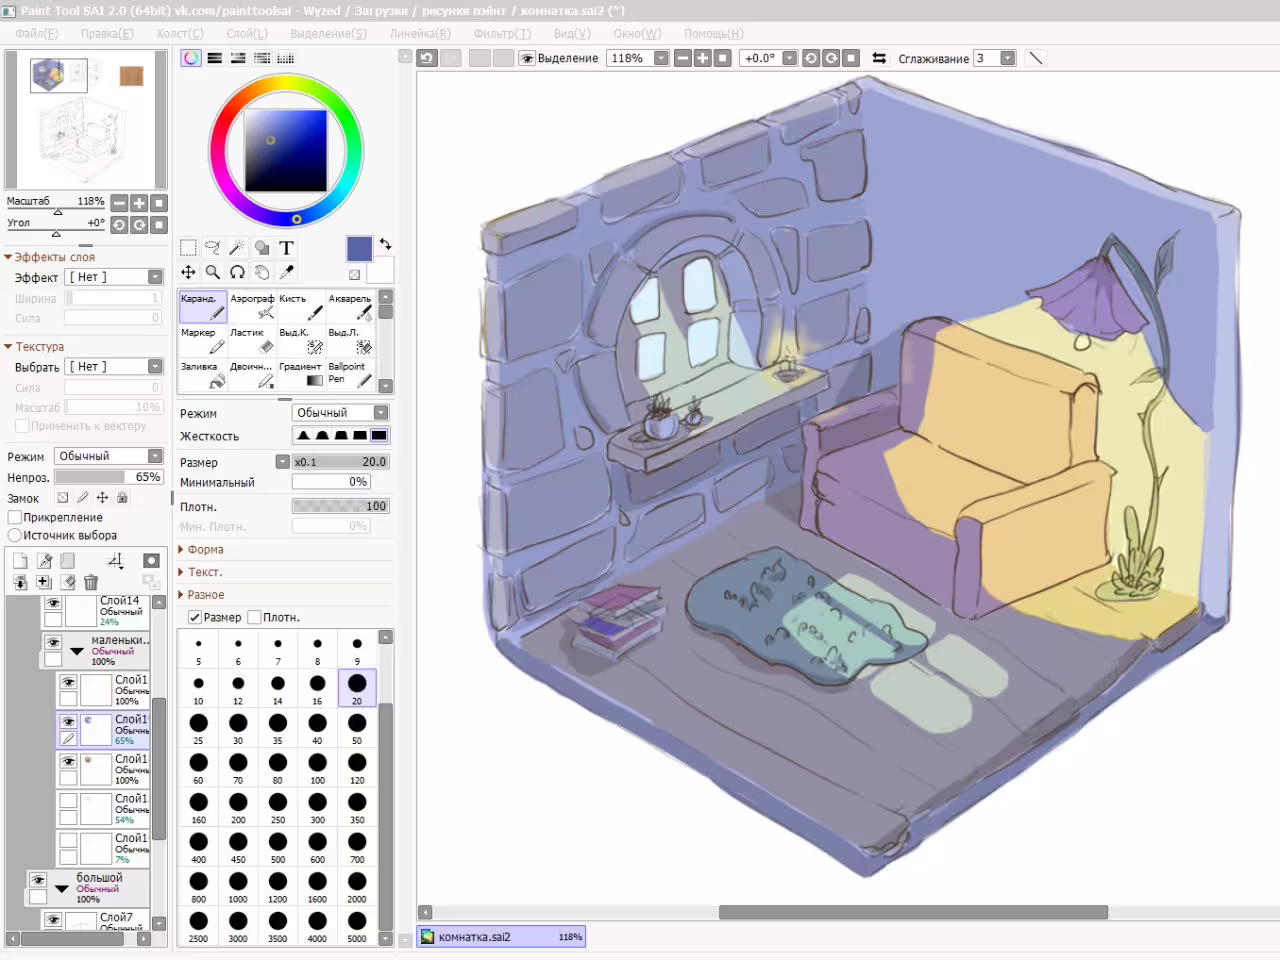Viewport: 1280px width, 960px height.
Task: Select brush size 5 preset
Action: click(x=199, y=648)
